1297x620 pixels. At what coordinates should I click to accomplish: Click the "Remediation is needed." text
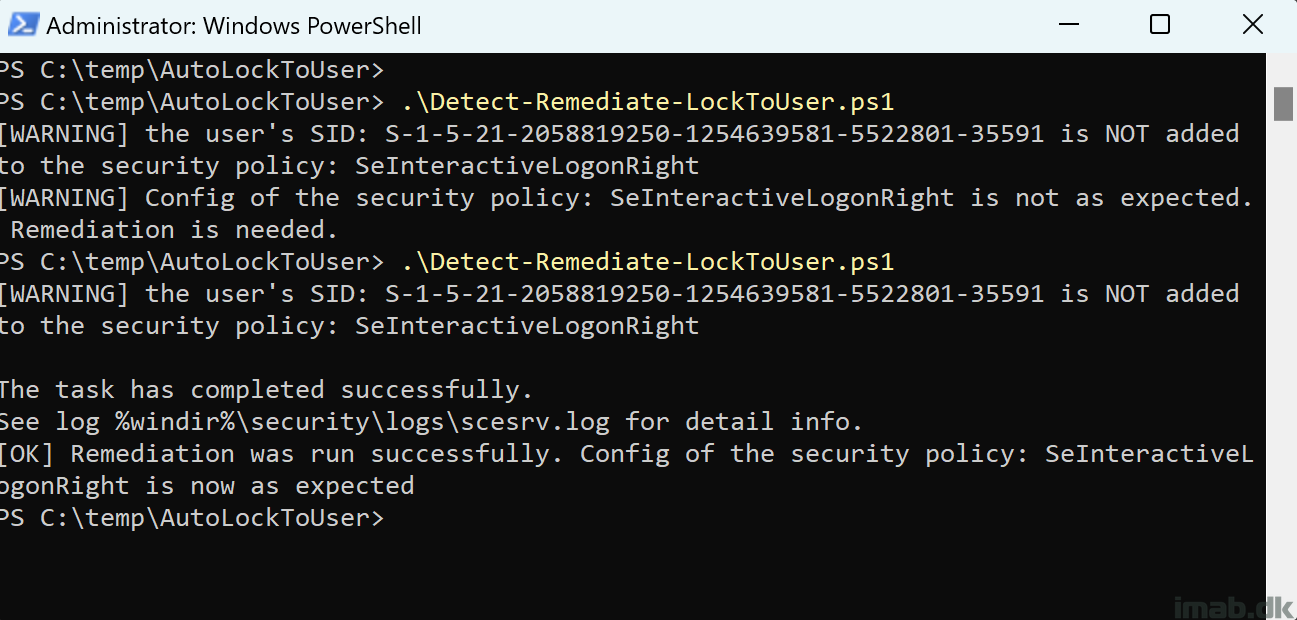click(174, 230)
